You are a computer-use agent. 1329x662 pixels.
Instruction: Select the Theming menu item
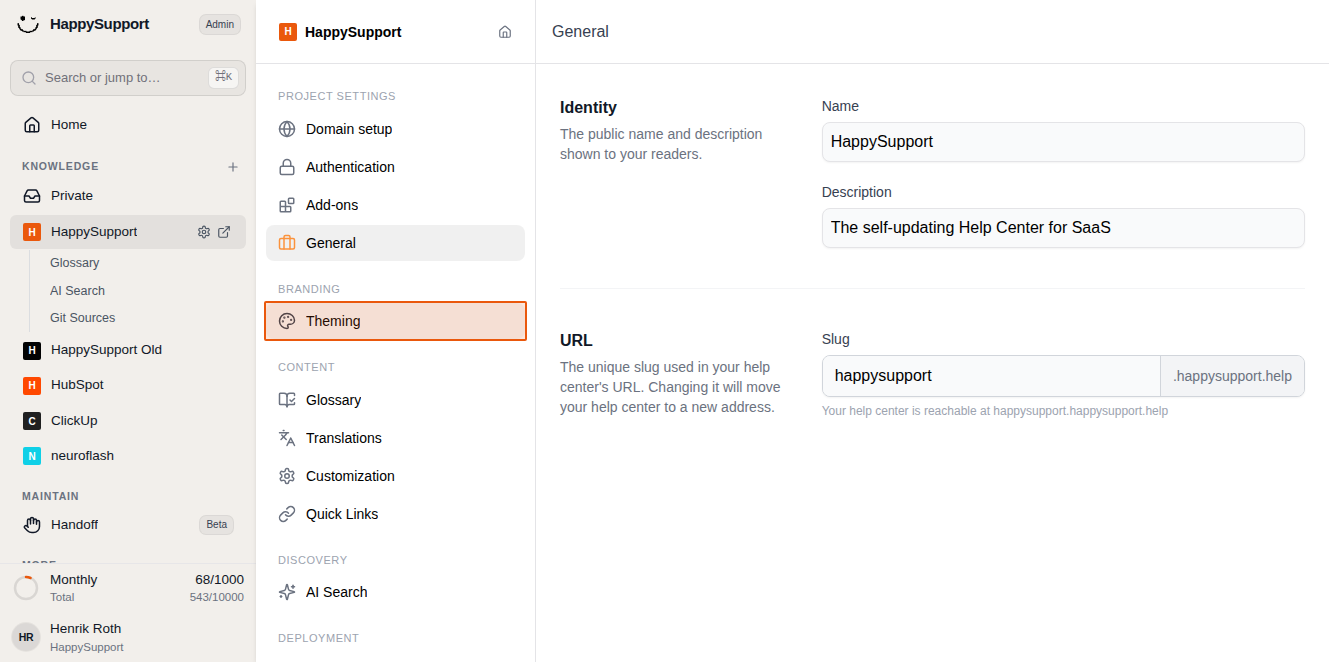pyautogui.click(x=395, y=321)
